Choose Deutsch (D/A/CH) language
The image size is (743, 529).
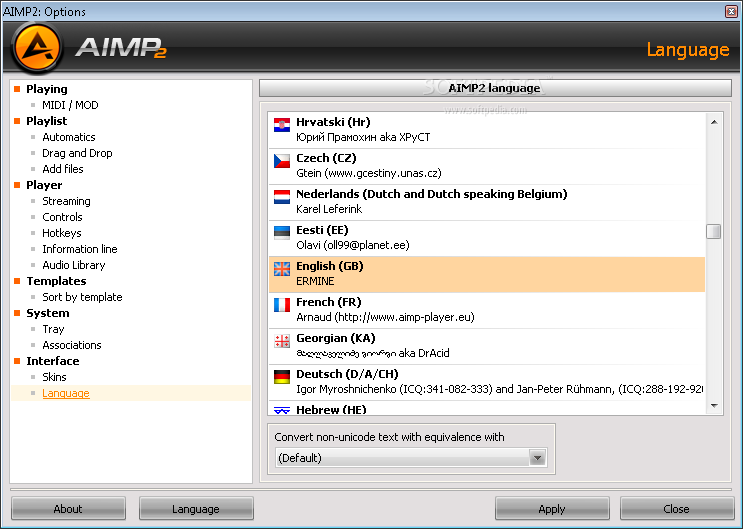coord(487,382)
